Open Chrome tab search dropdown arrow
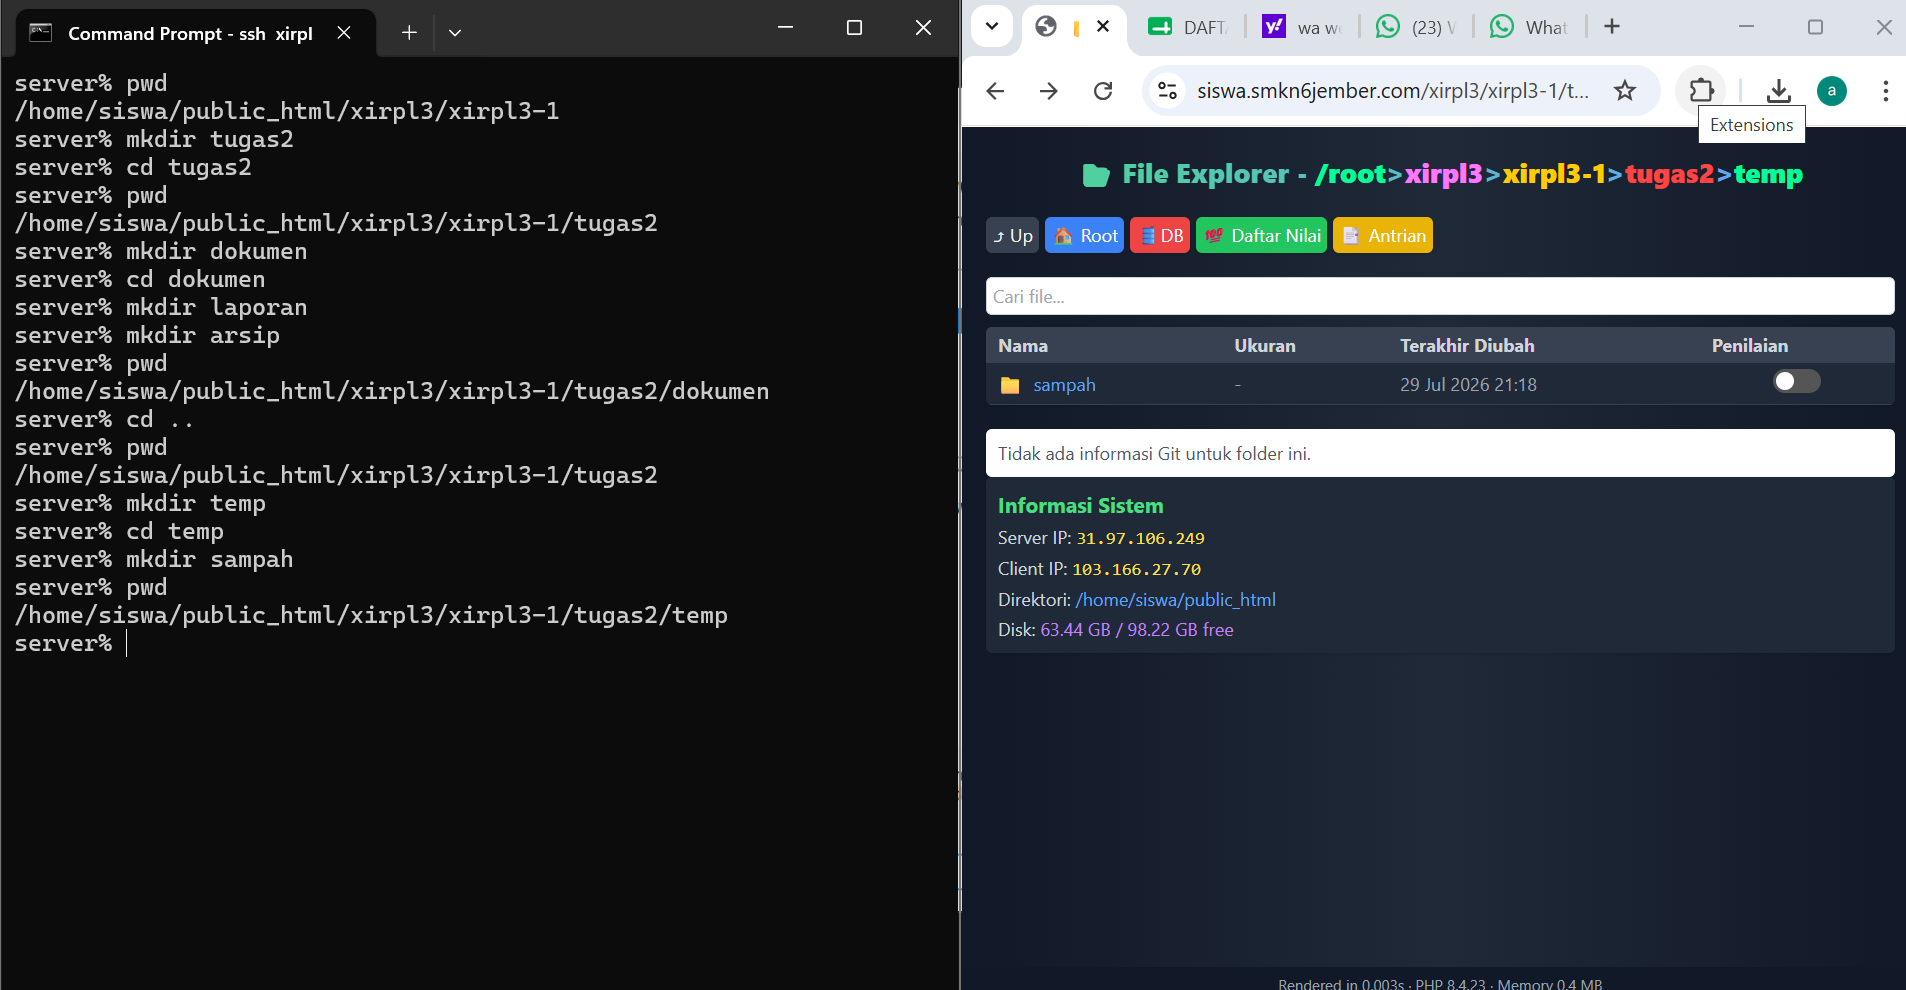Image resolution: width=1906 pixels, height=990 pixels. tap(992, 27)
